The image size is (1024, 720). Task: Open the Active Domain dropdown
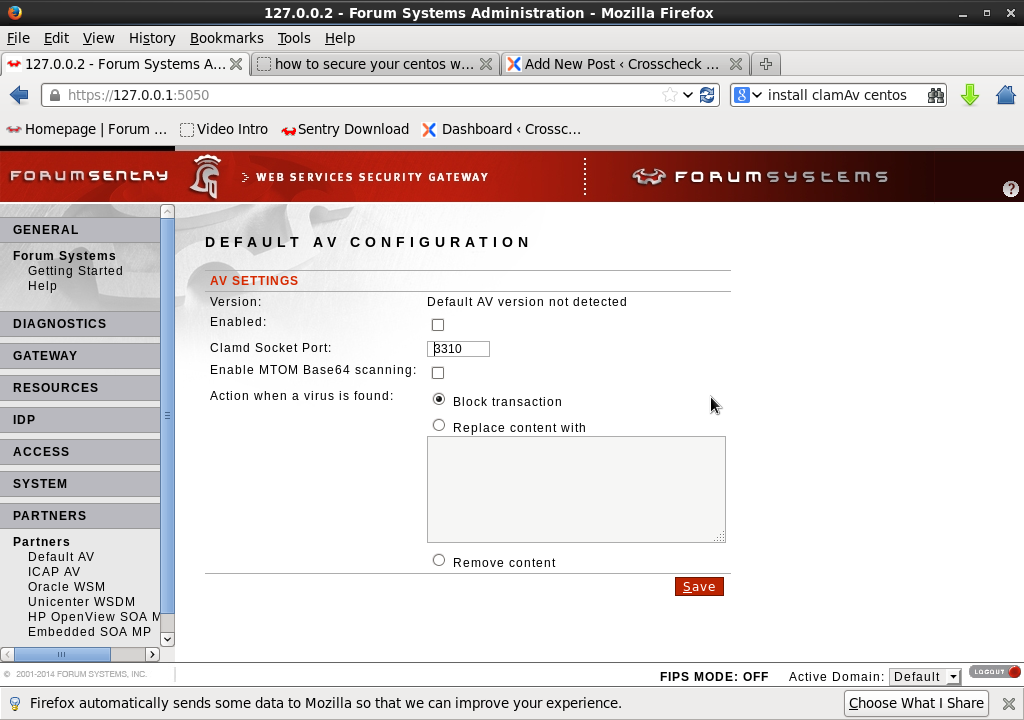[x=925, y=677]
